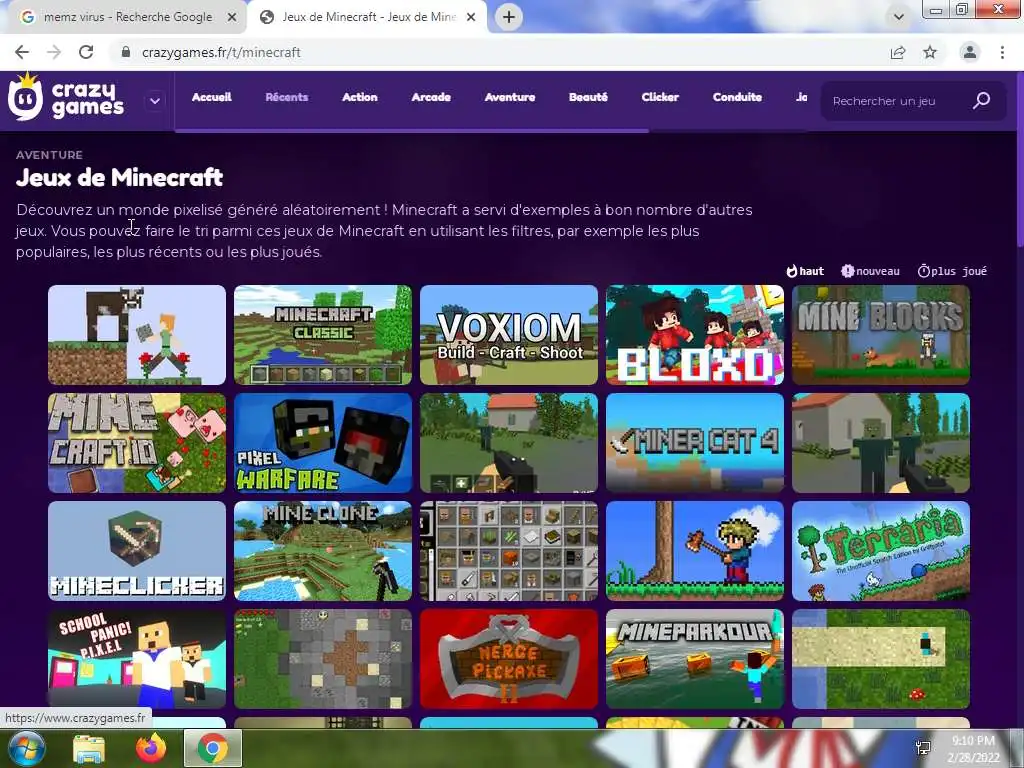This screenshot has width=1024, height=768.
Task: Open the Miner Cat 4 game thumbnail
Action: (695, 443)
